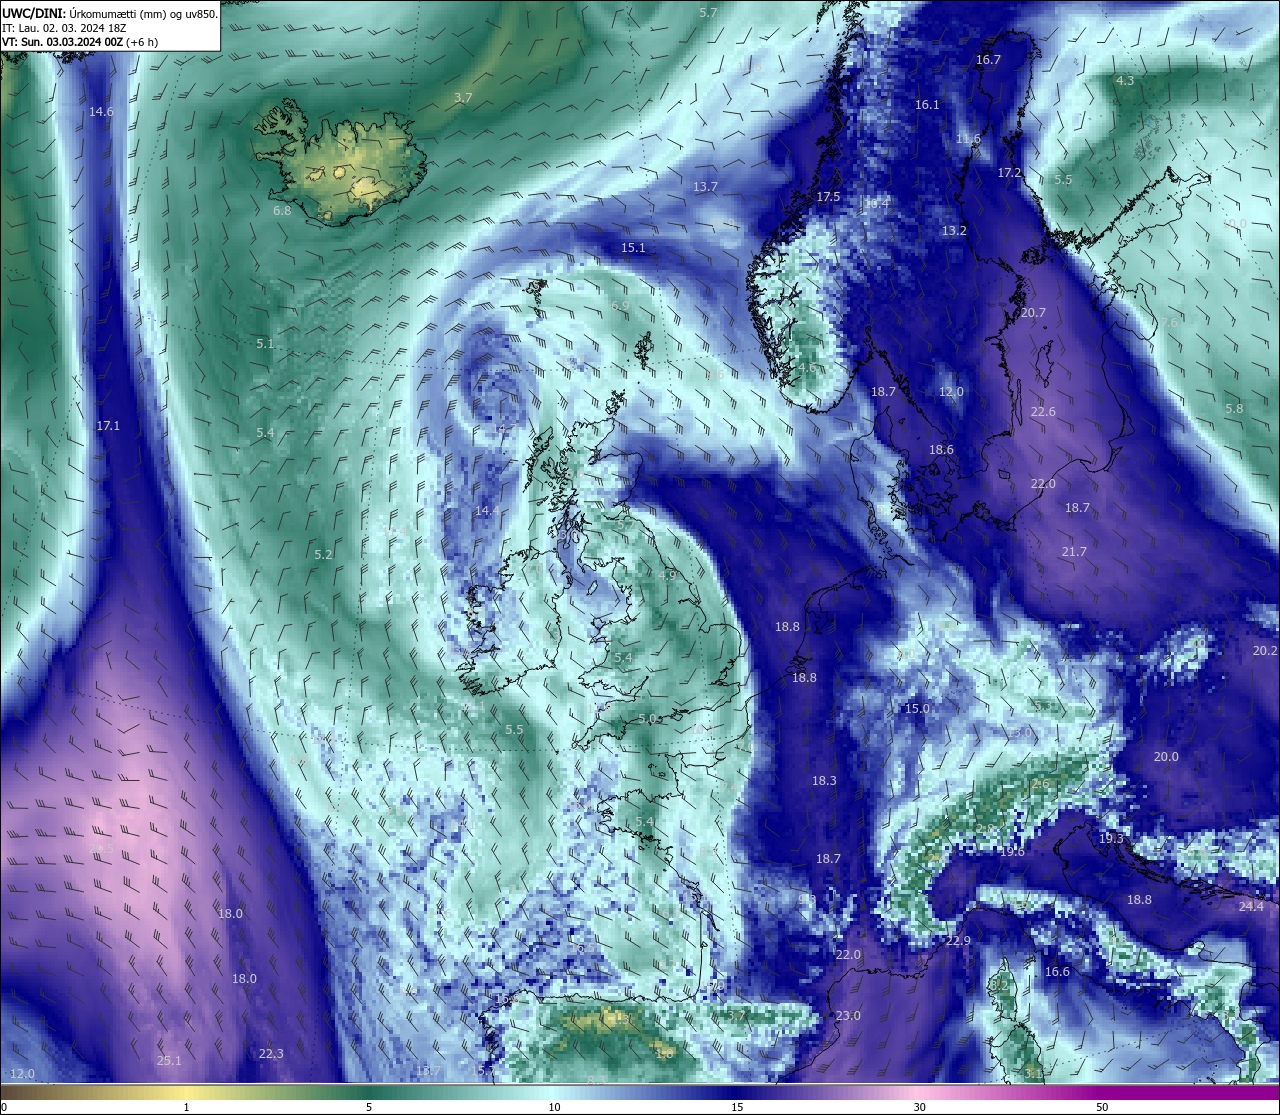1280x1115 pixels.
Task: Click the 16.7 value label
Action: click(988, 60)
